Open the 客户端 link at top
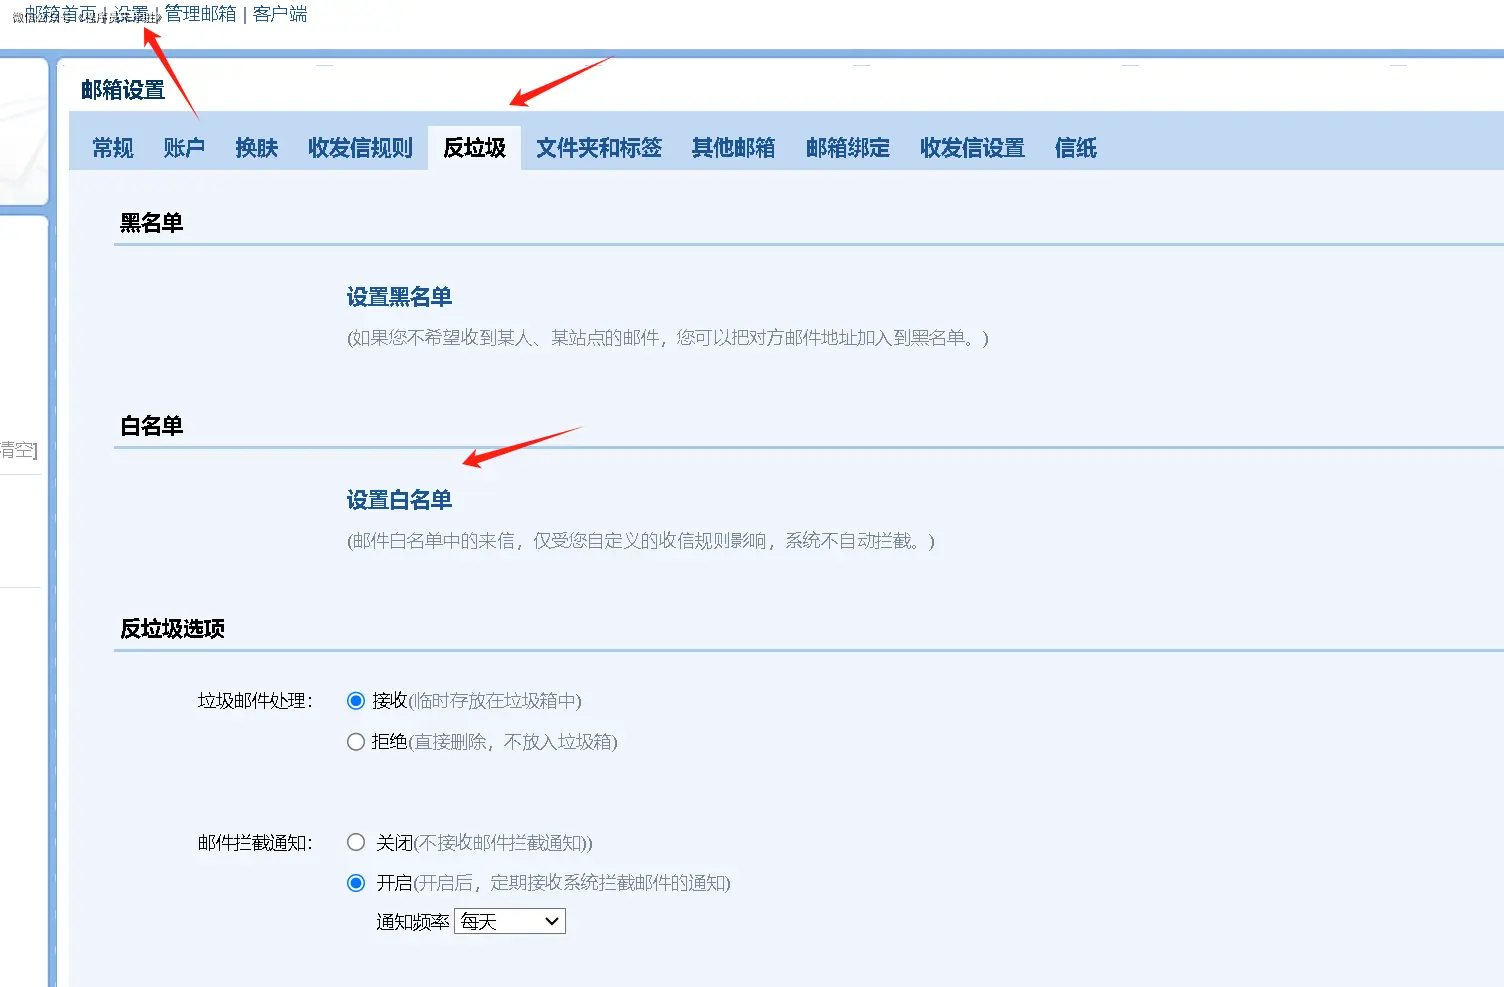This screenshot has height=987, width=1504. point(280,14)
